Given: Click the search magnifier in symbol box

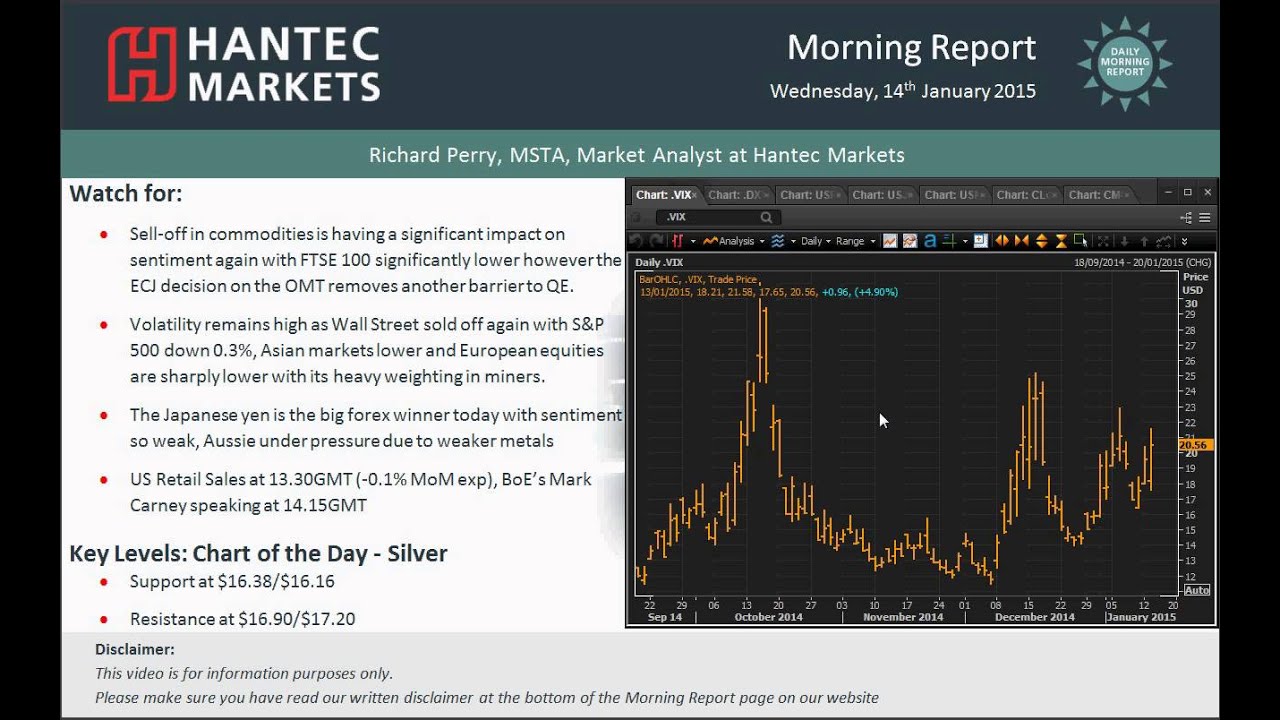Looking at the screenshot, I should (766, 217).
